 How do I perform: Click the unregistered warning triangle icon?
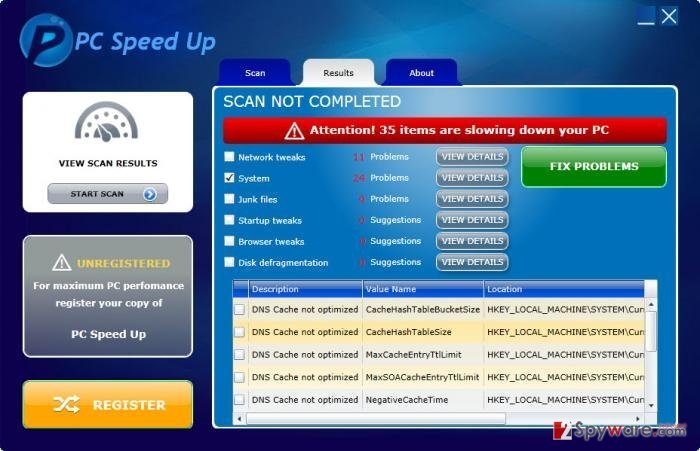61,263
